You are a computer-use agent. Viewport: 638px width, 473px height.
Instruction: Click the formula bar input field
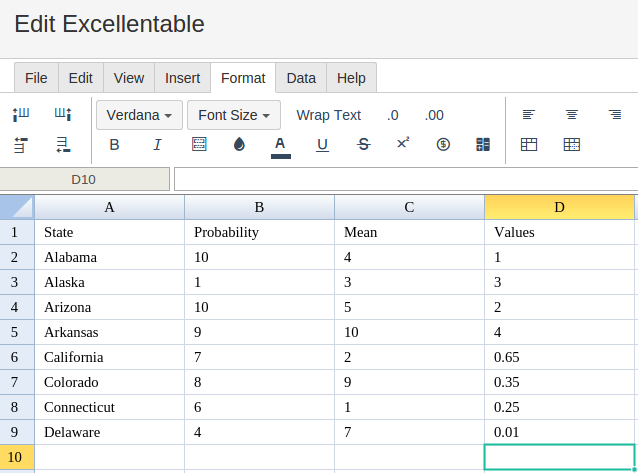click(405, 180)
